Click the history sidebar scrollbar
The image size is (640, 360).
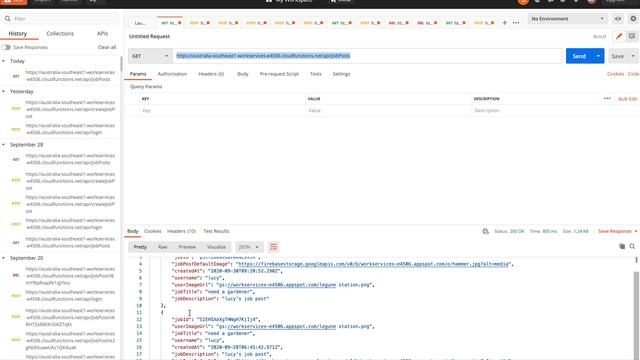click(121, 64)
